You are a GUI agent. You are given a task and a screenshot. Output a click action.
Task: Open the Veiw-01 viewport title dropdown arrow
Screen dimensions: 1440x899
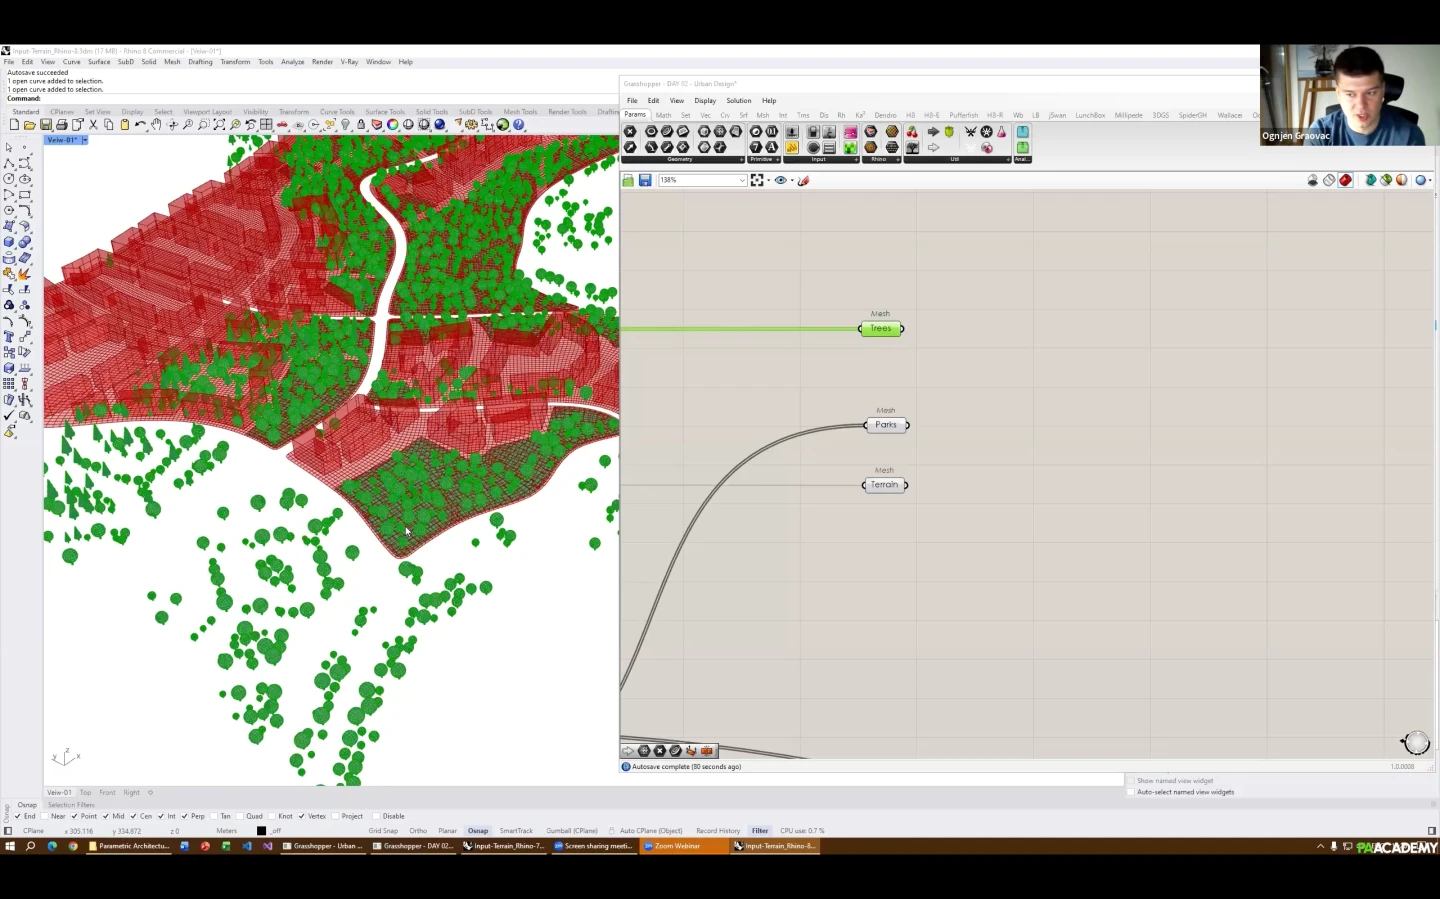pos(85,140)
